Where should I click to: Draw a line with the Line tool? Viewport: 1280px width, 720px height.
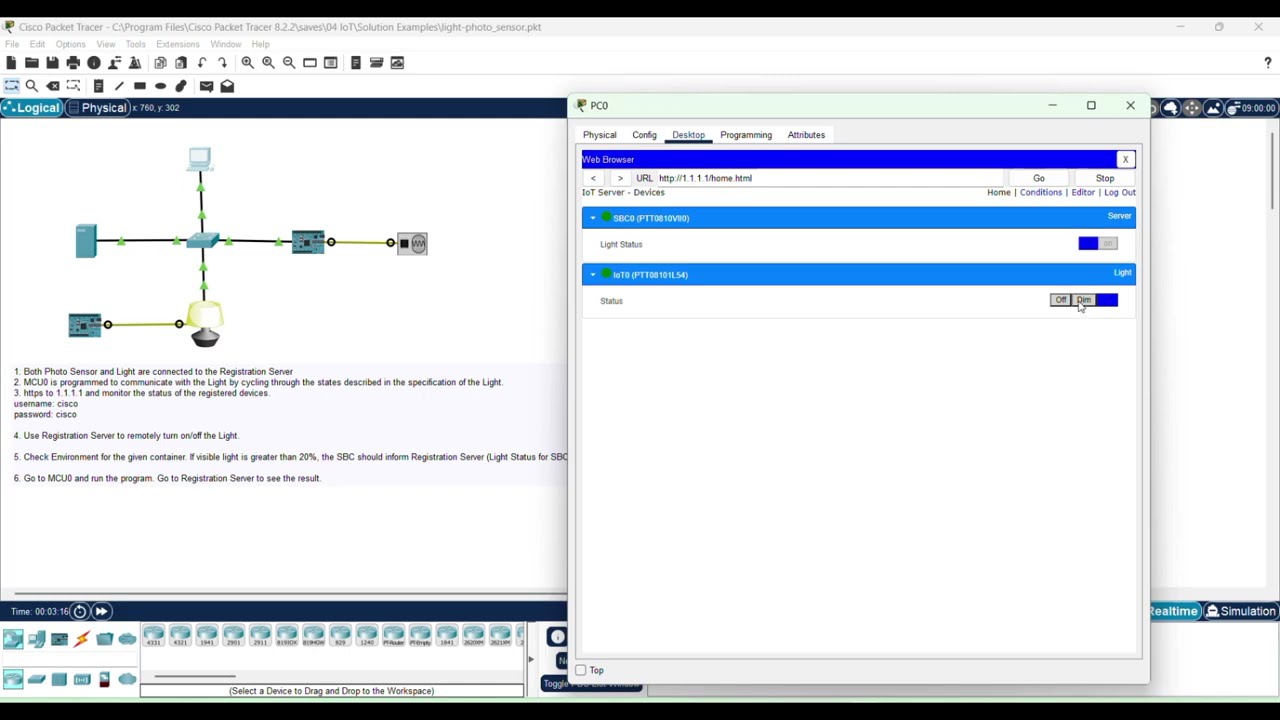tap(119, 86)
